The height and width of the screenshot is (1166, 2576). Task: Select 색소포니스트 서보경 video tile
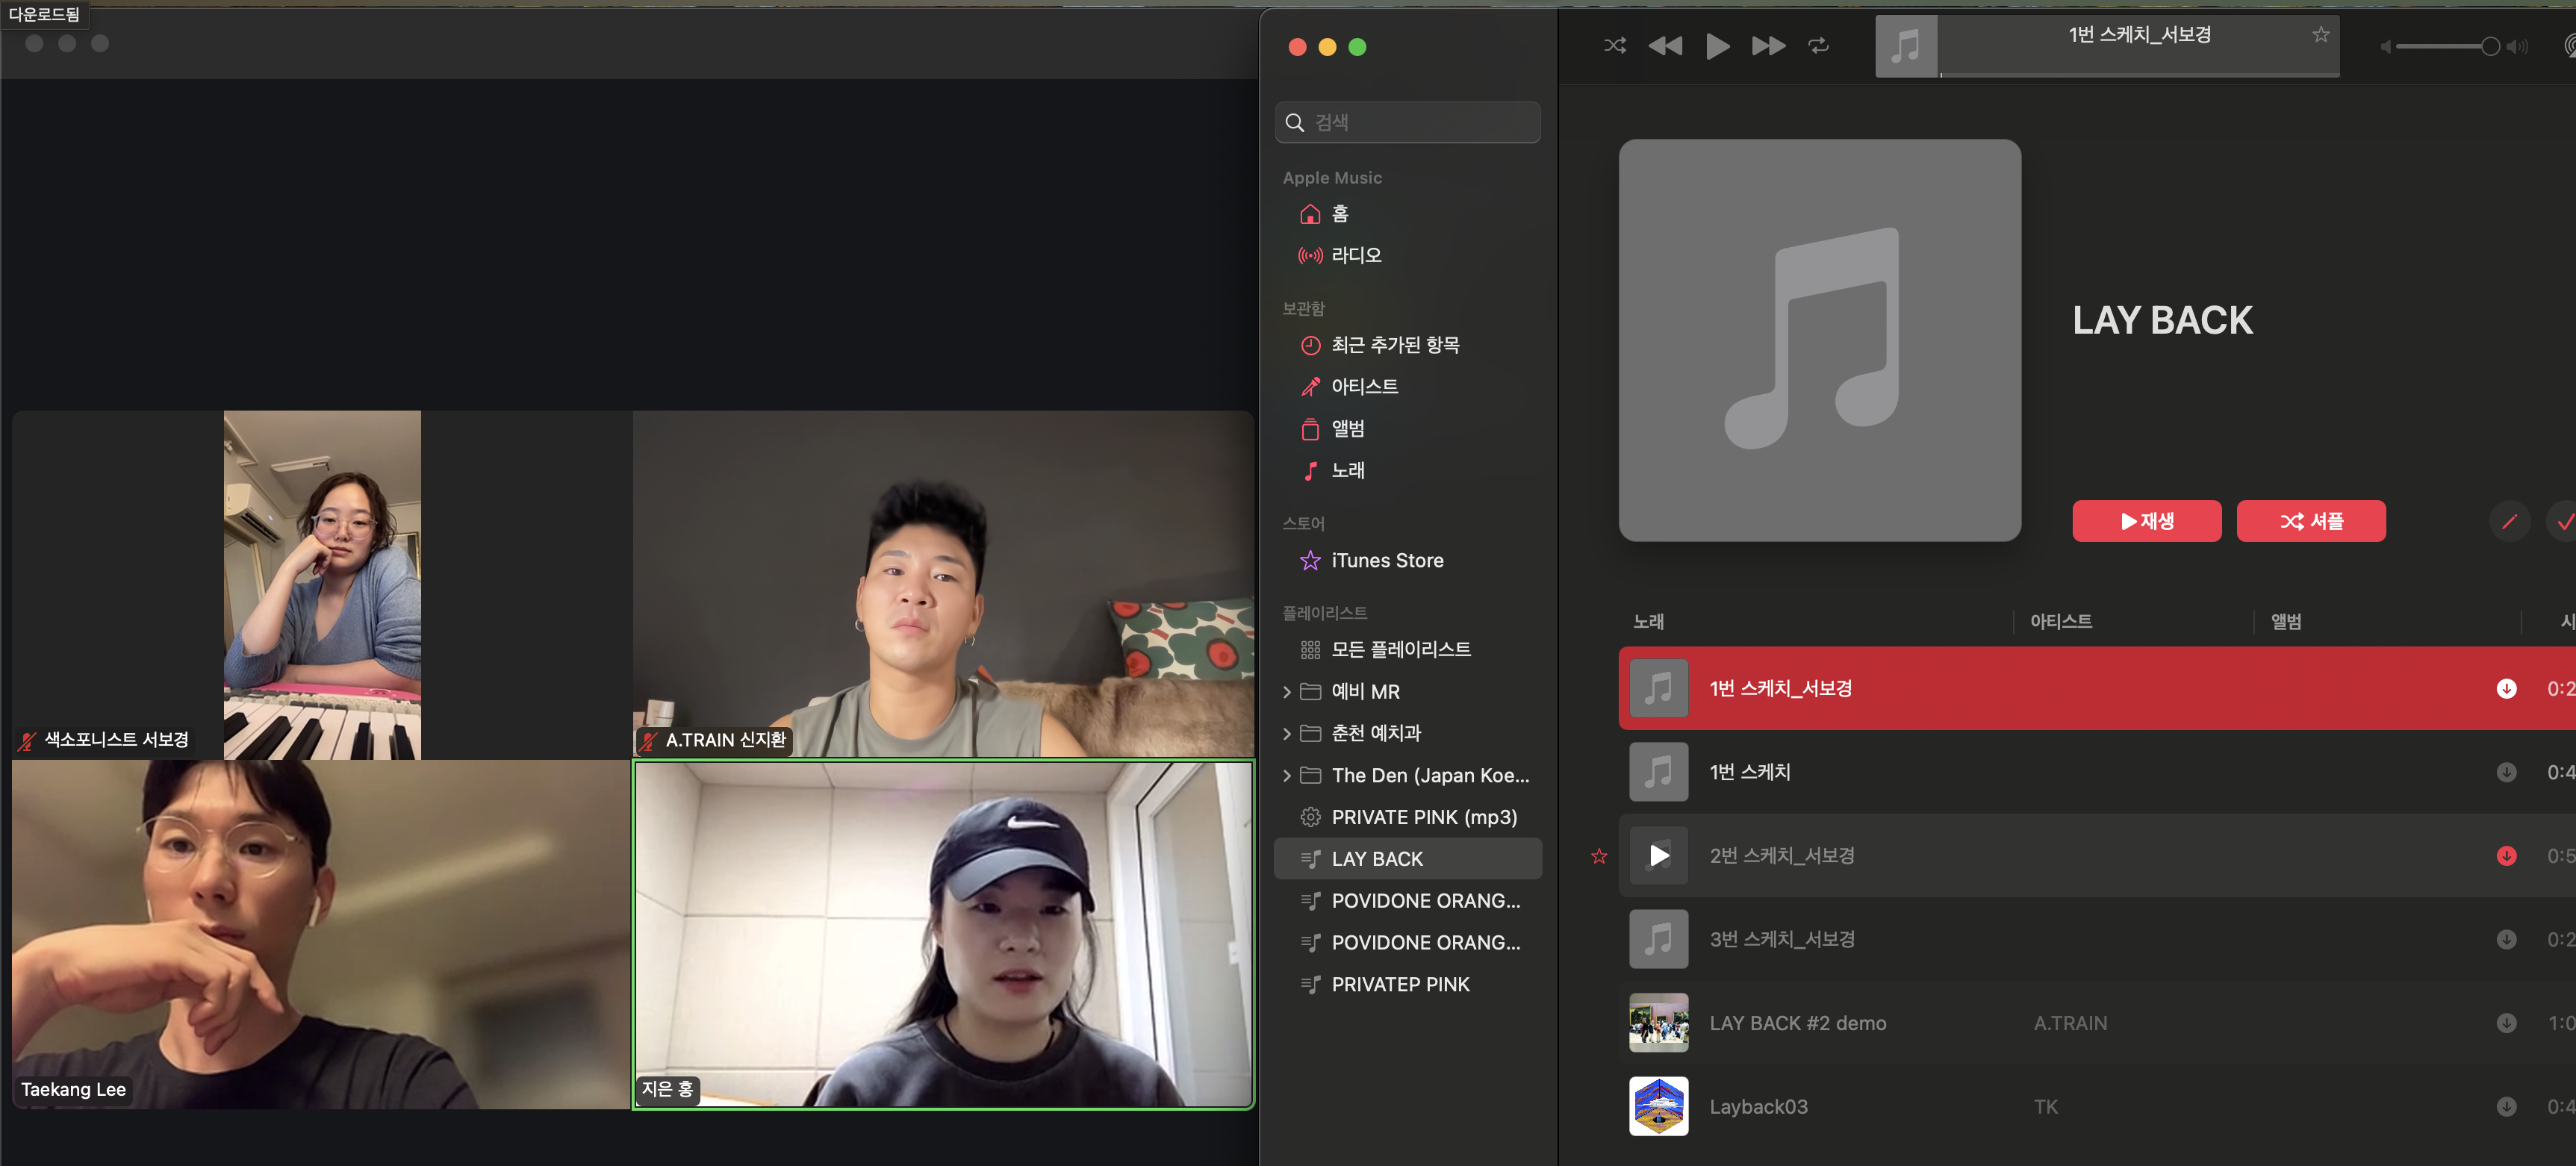click(321, 585)
